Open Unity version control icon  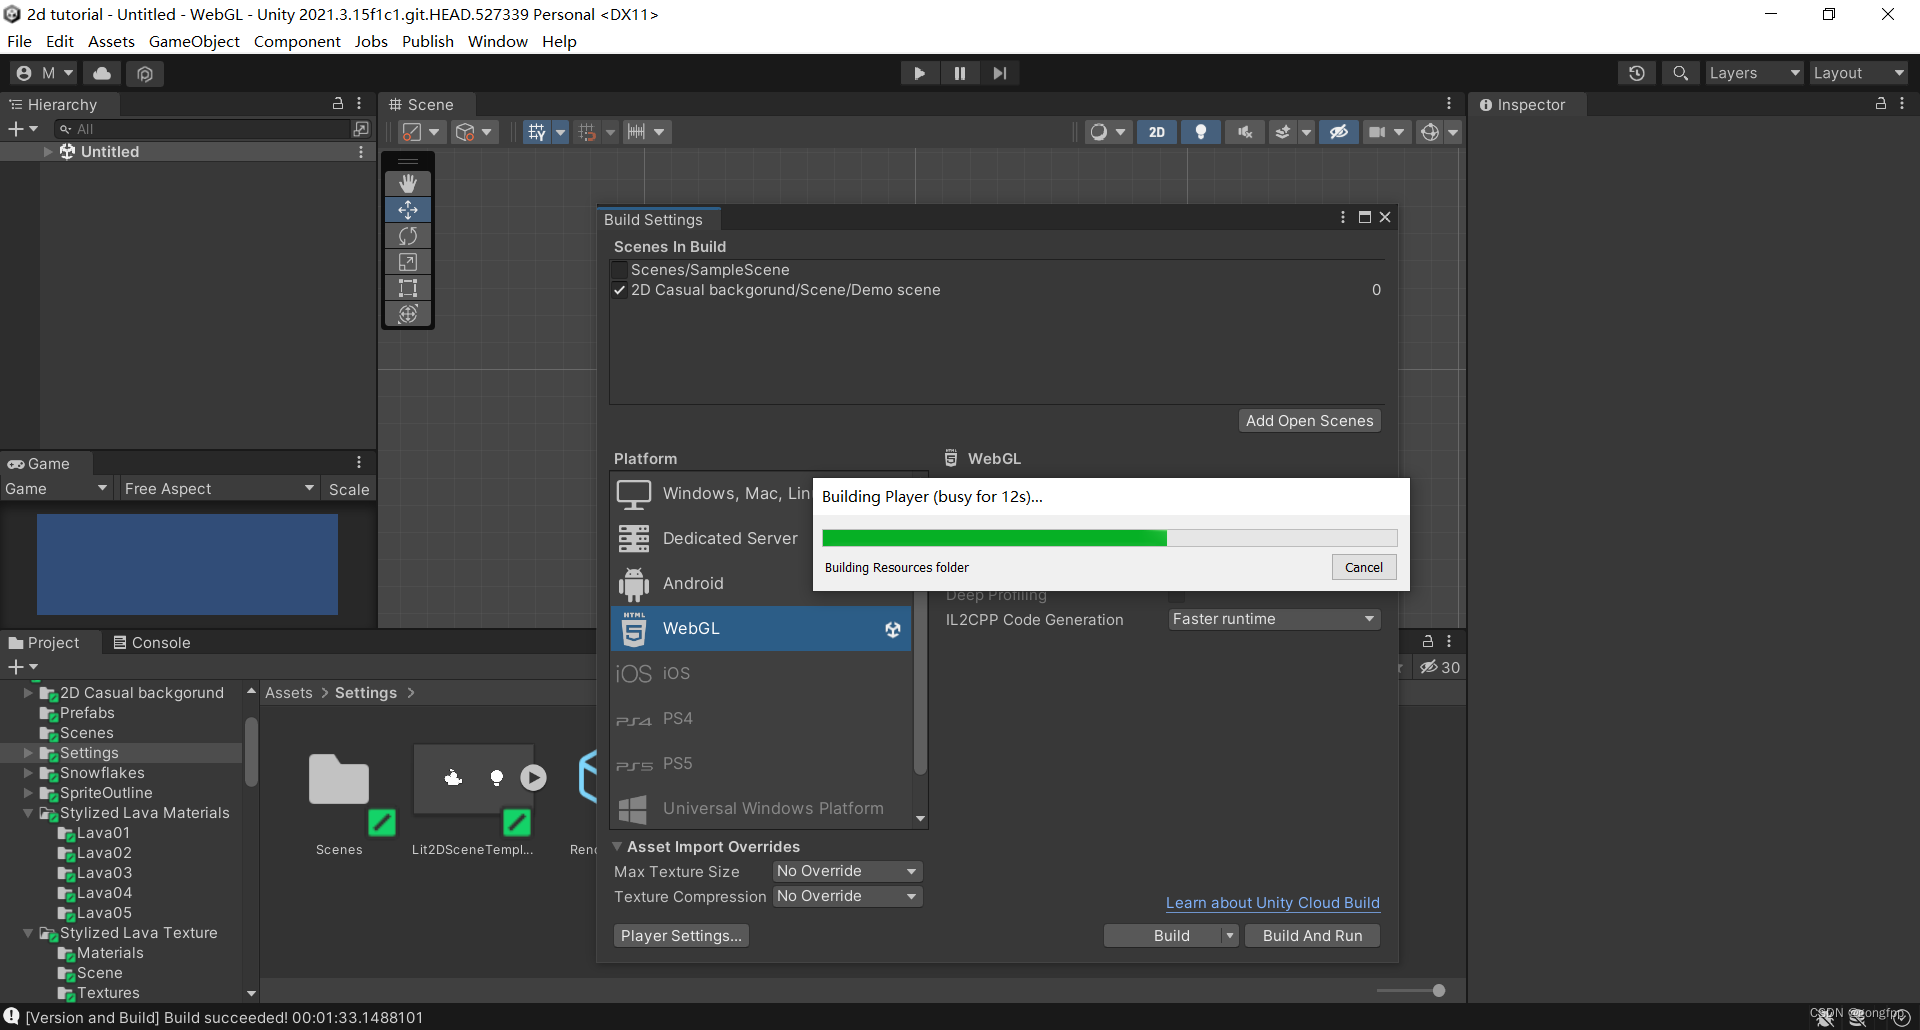(145, 73)
